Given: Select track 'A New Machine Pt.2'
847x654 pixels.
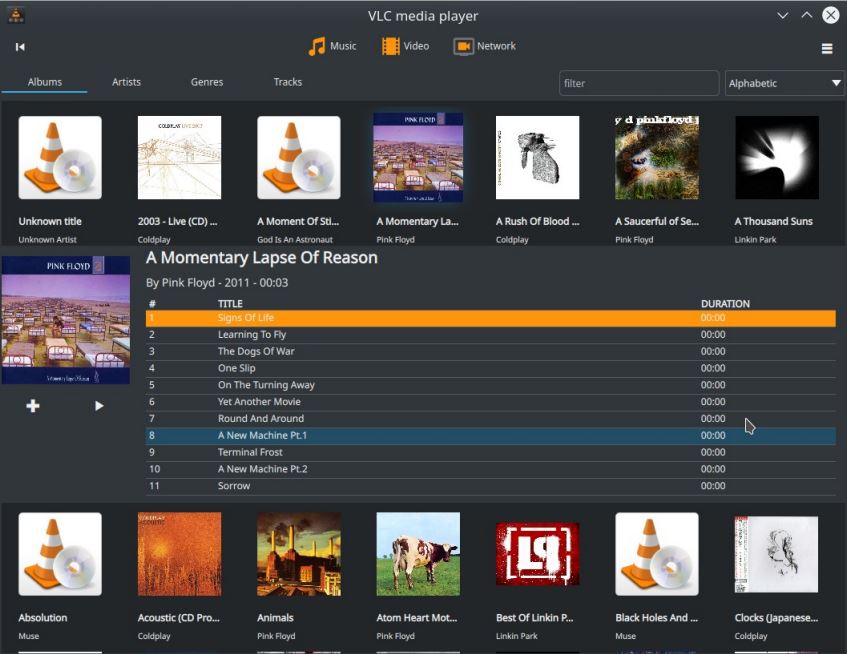Looking at the screenshot, I should [490, 469].
